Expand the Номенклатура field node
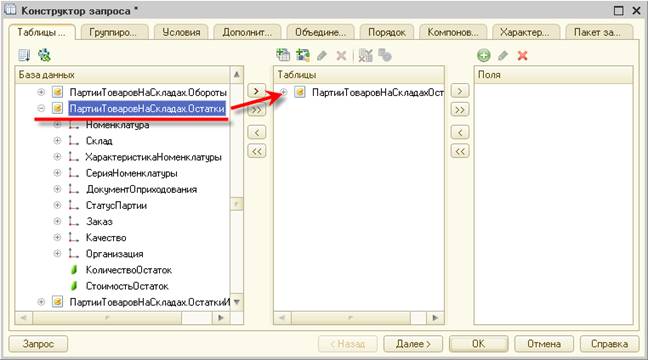This screenshot has height=360, width=648. [x=57, y=124]
